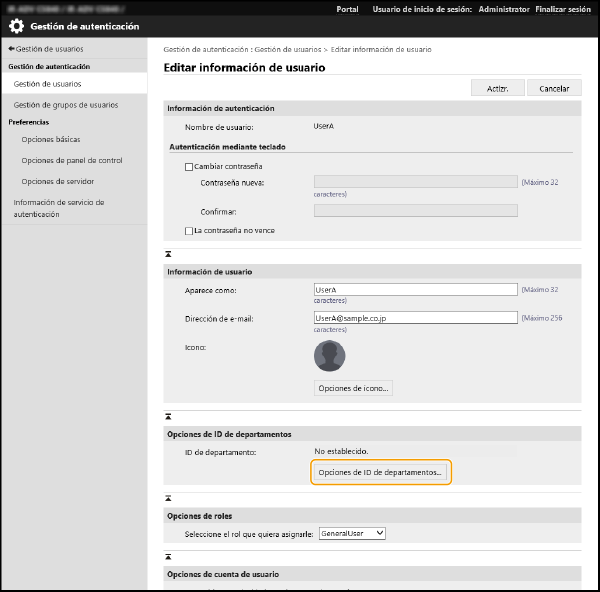Click the user avatar icon
600x592 pixels.
tap(329, 356)
